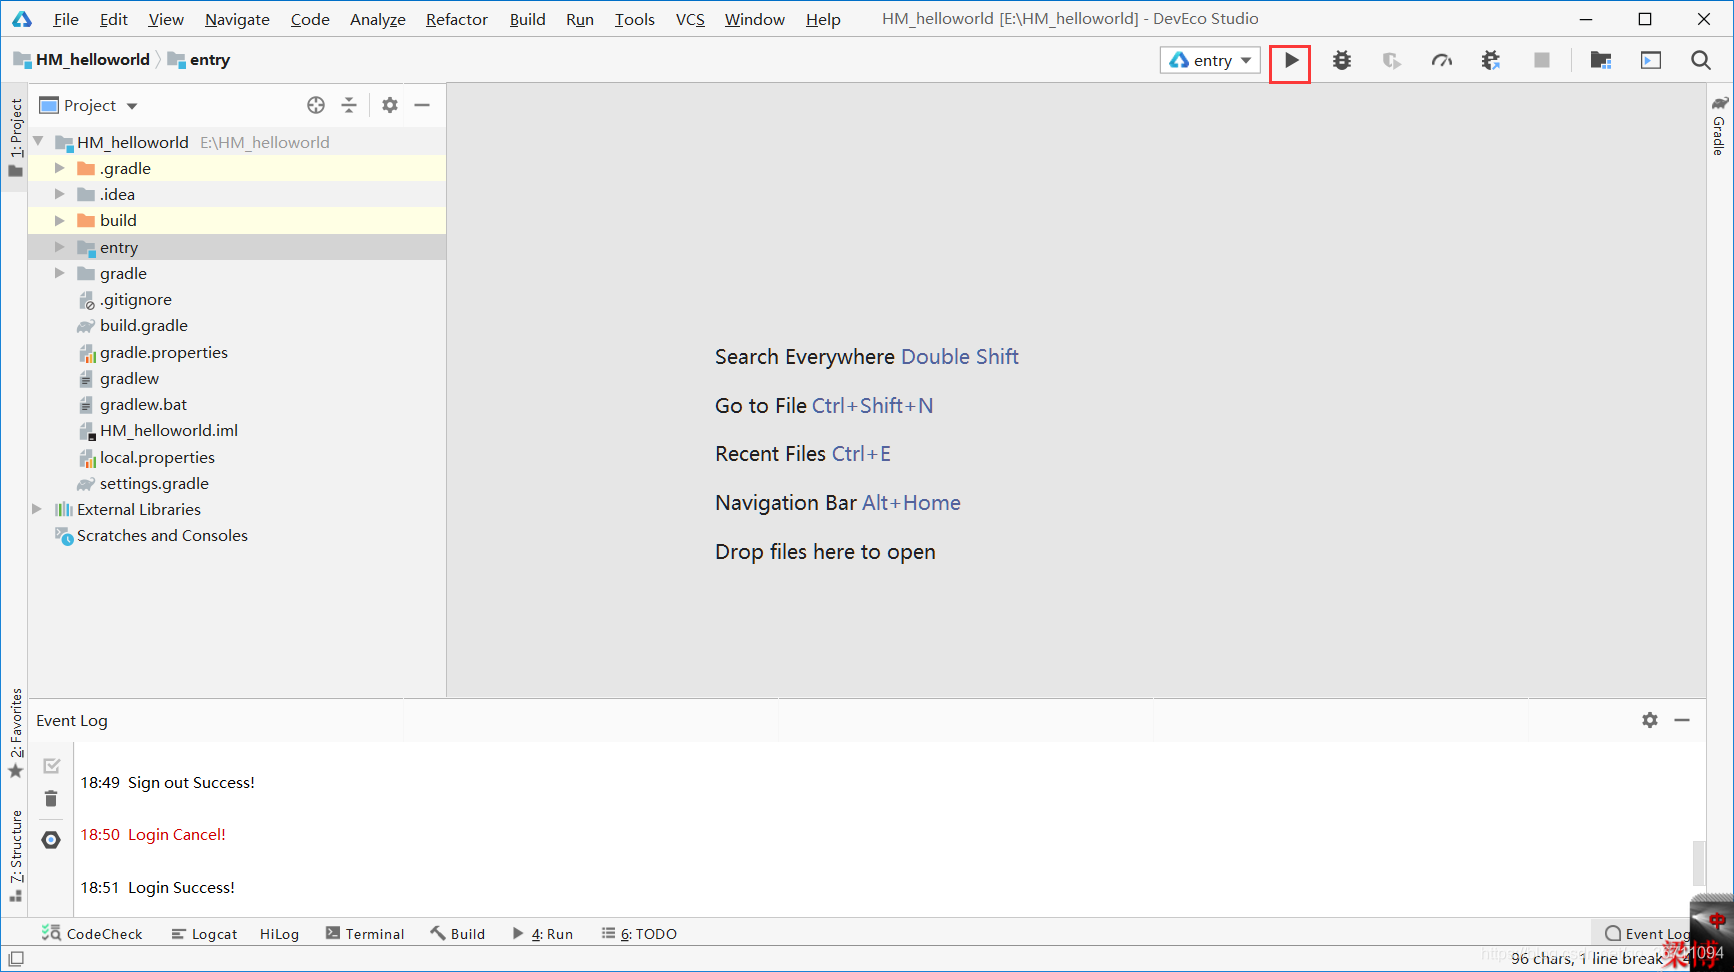The height and width of the screenshot is (972, 1734).
Task: Select the build.gradle file
Action: click(144, 325)
